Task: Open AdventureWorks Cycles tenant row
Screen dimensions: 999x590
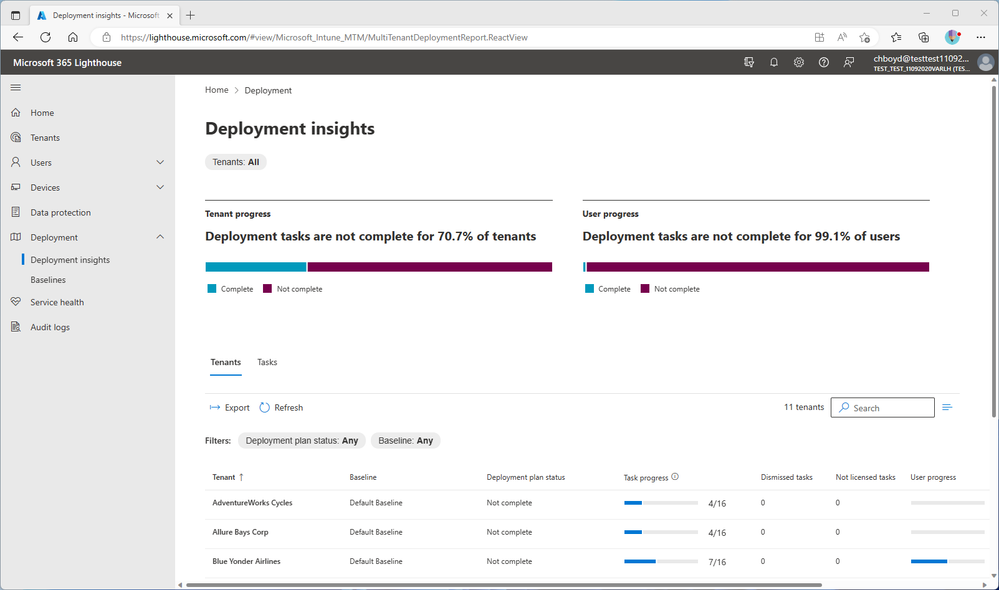Action: [252, 503]
